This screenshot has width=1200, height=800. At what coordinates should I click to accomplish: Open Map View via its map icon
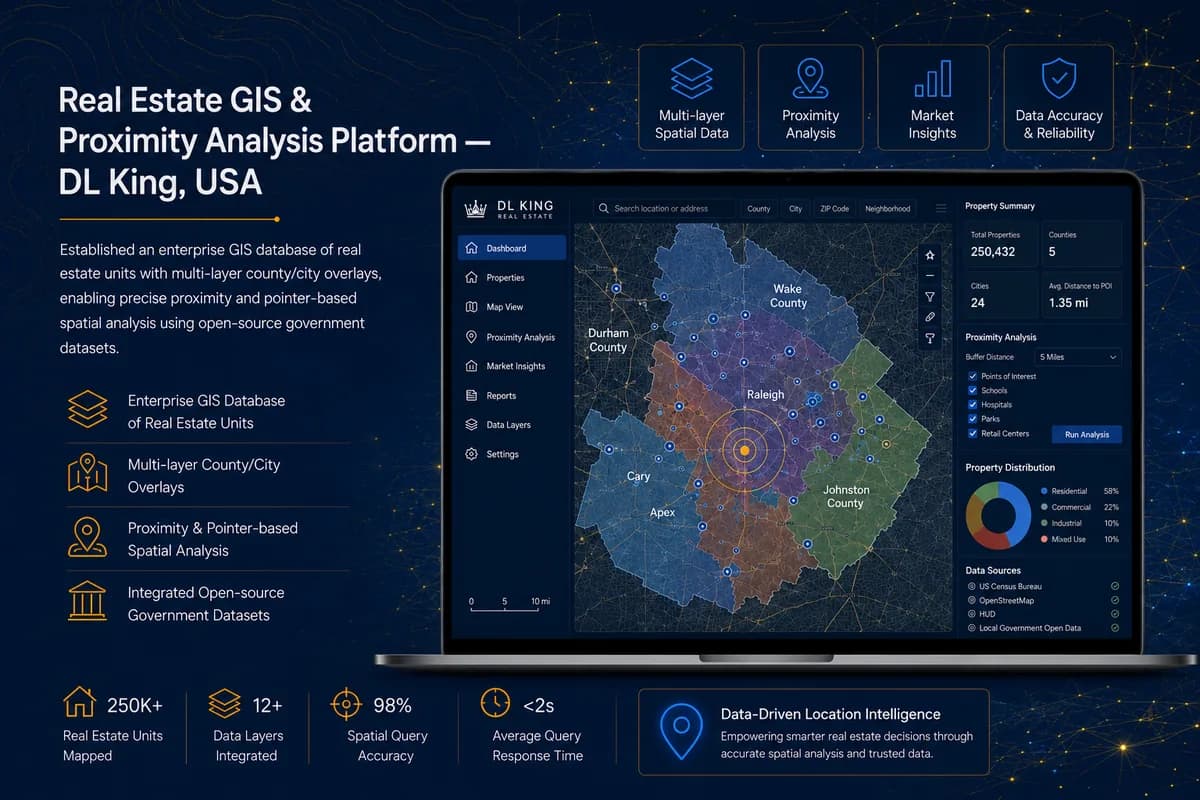472,307
